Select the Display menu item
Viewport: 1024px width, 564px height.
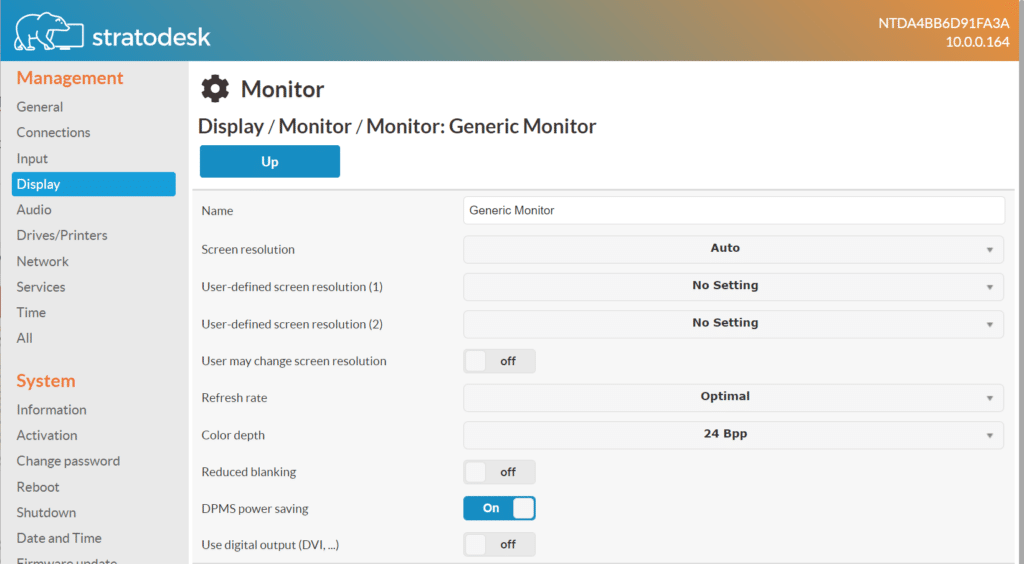(x=93, y=184)
